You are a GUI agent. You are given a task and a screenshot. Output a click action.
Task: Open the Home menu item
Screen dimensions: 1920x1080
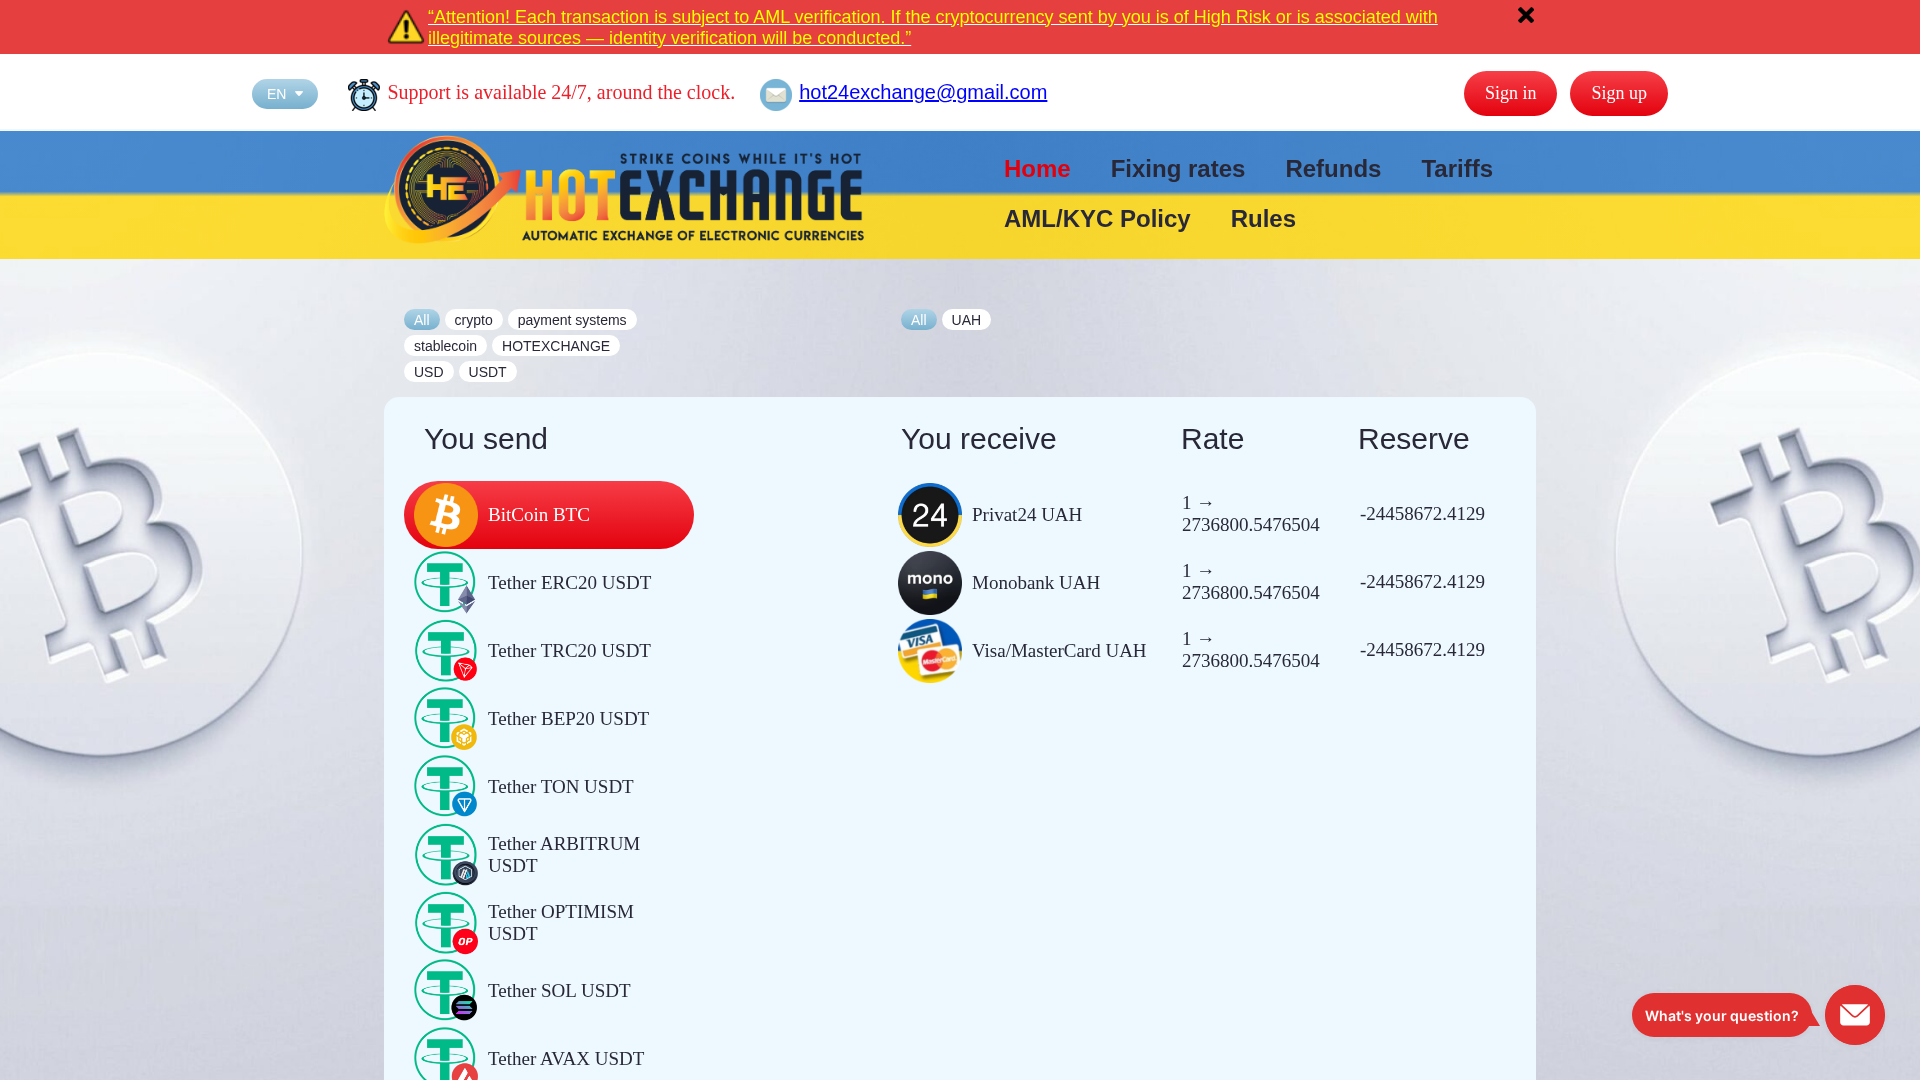tap(1037, 169)
